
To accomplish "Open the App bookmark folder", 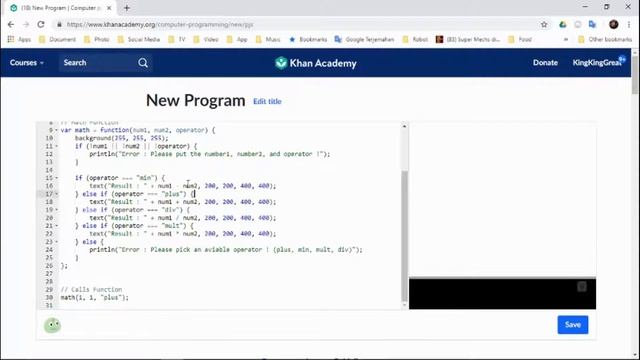I will point(237,39).
